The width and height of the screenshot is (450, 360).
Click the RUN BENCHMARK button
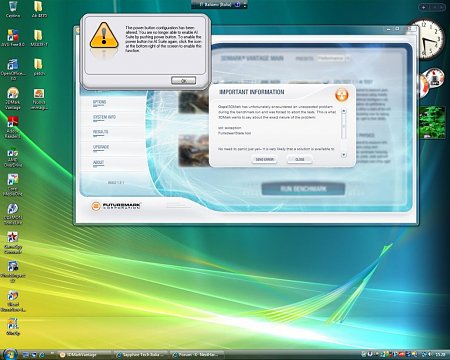[x=303, y=189]
